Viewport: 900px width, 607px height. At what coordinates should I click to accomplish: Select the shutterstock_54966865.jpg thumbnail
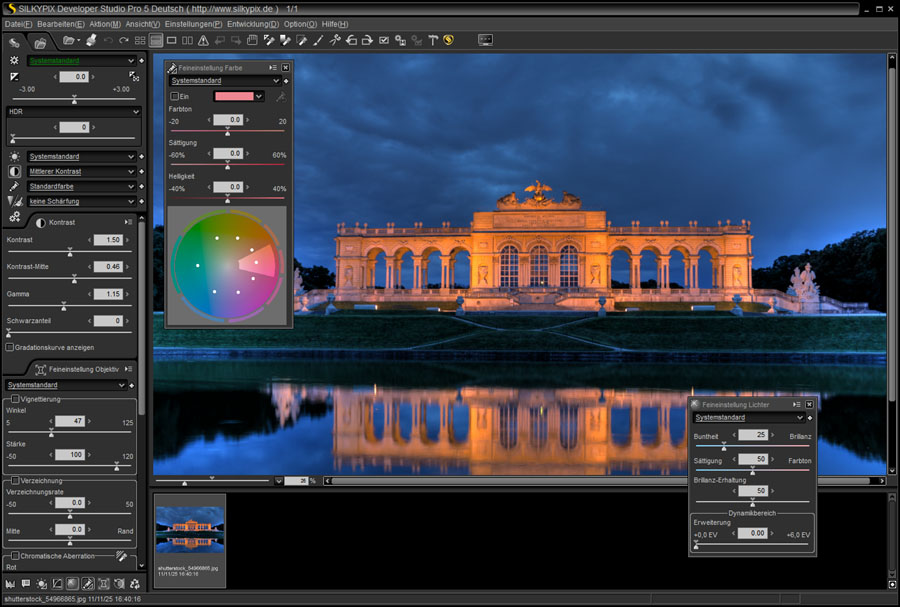pyautogui.click(x=190, y=530)
